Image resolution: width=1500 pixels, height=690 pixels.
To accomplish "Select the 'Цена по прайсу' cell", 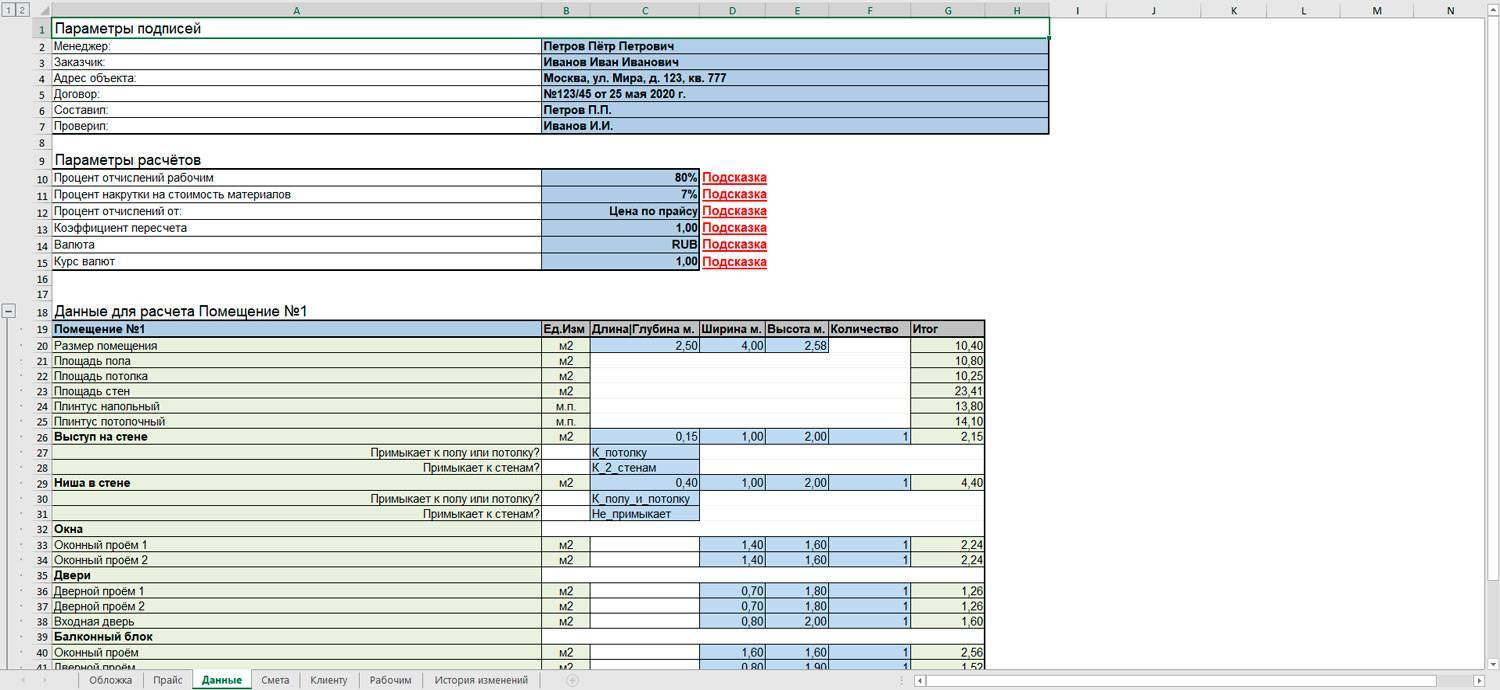I will pos(620,211).
